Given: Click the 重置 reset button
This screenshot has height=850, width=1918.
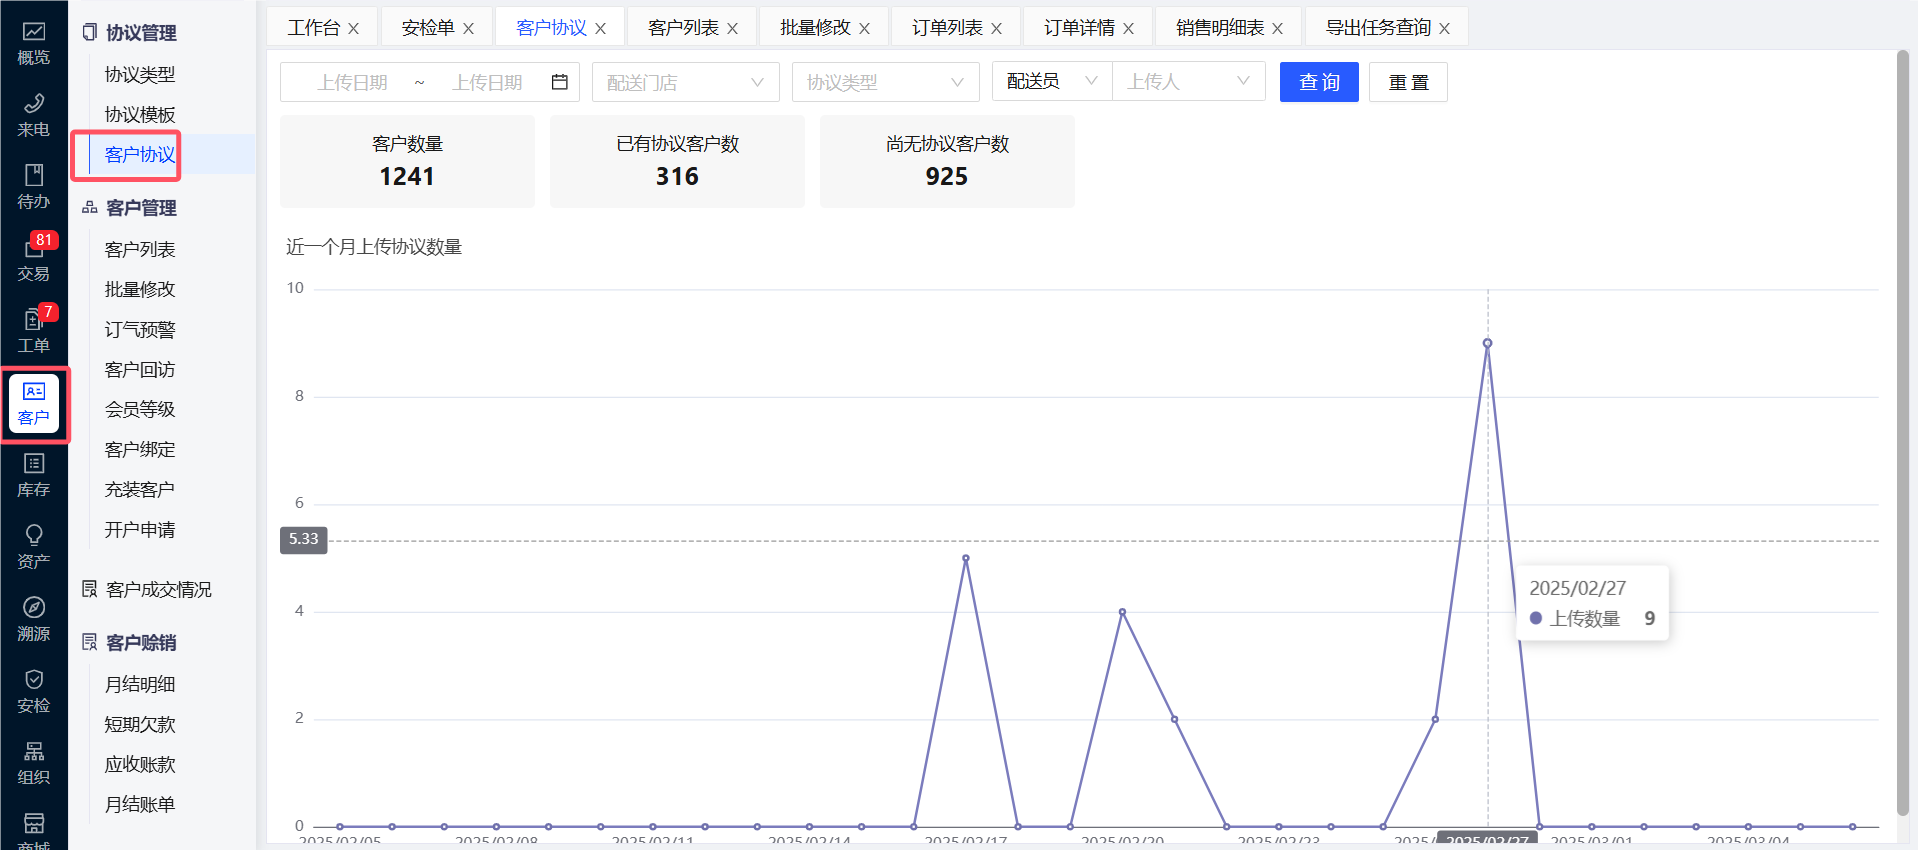Looking at the screenshot, I should tap(1408, 82).
